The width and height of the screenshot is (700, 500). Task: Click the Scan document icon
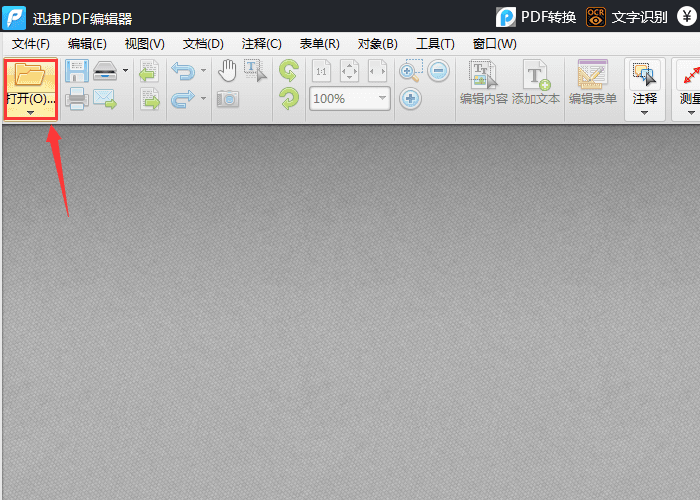tap(105, 71)
